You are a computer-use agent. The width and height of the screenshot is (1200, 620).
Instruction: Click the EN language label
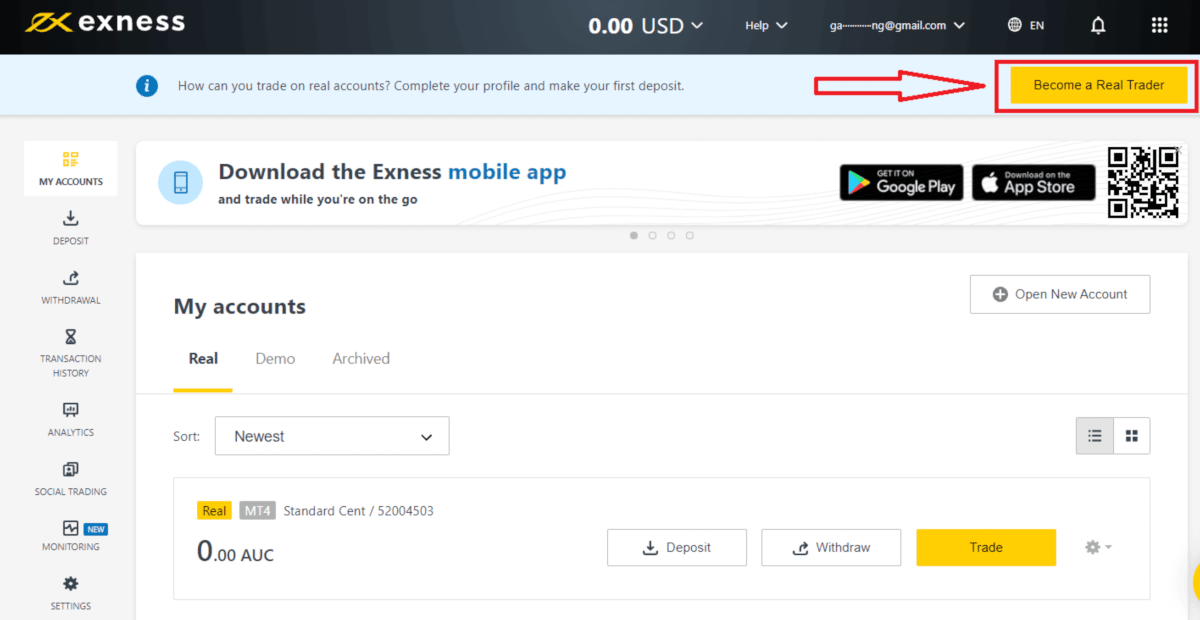tap(1037, 26)
